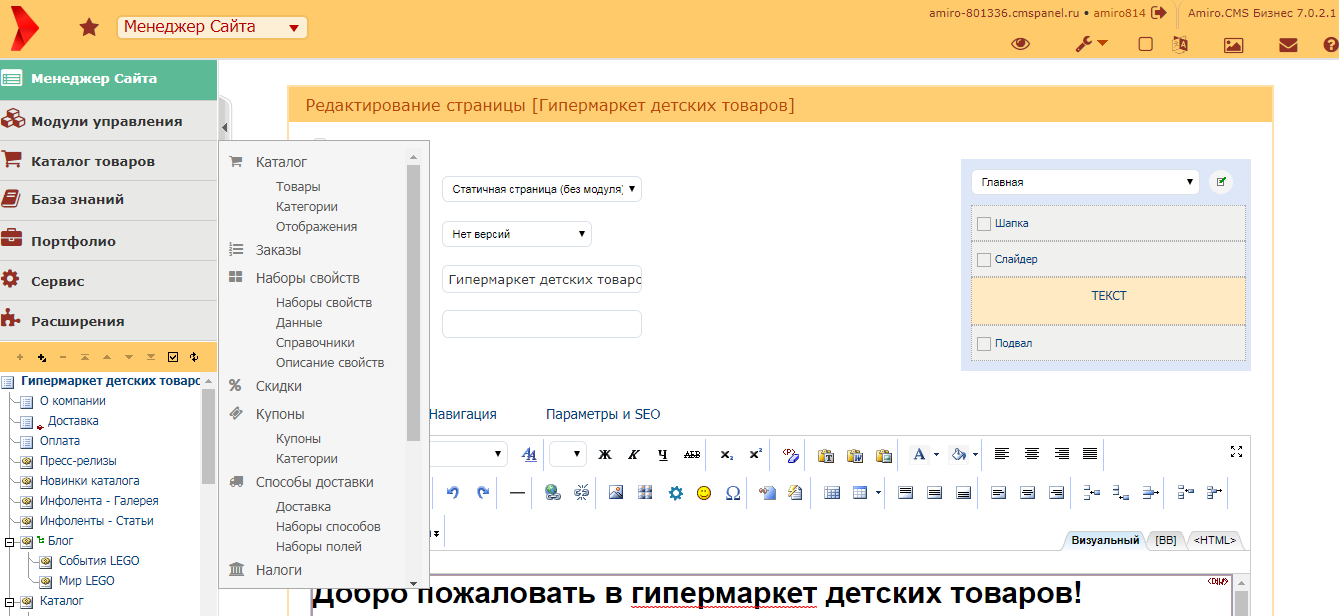Click the Insert Image icon in the editor
The image size is (1339, 616).
point(615,492)
